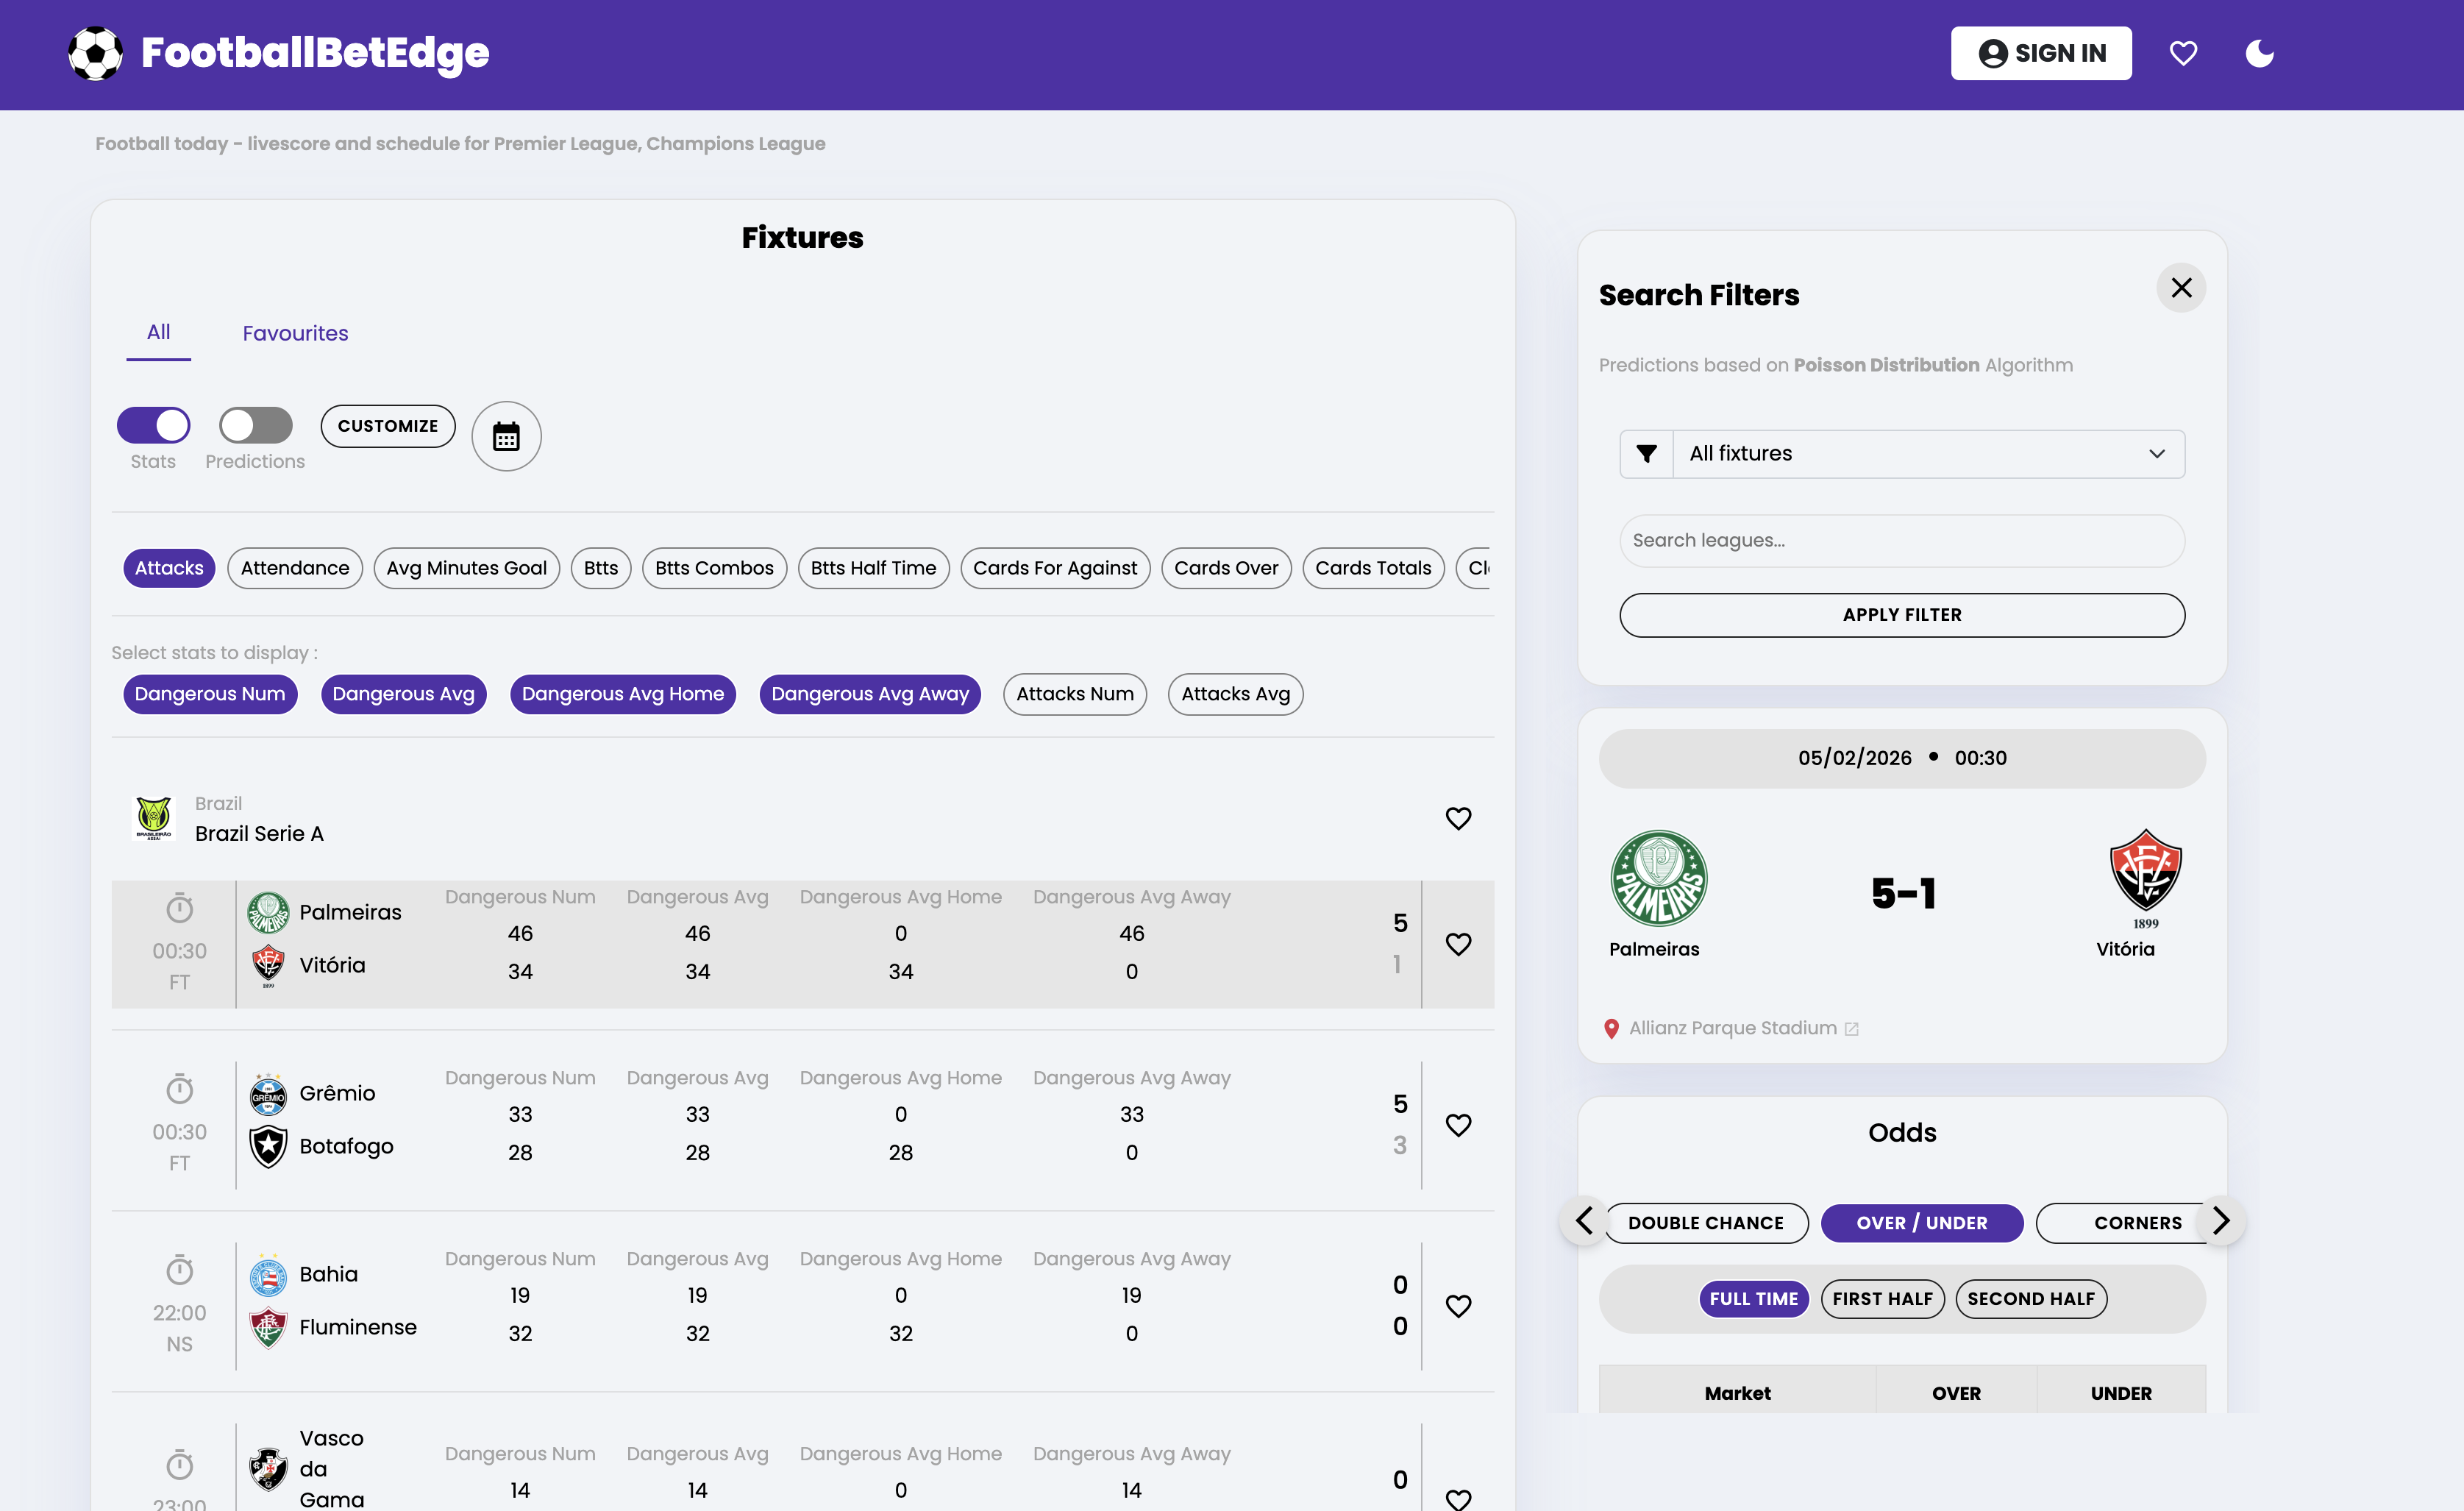Click the Brazil Serie A league logo
The height and width of the screenshot is (1511, 2464).
point(154,818)
